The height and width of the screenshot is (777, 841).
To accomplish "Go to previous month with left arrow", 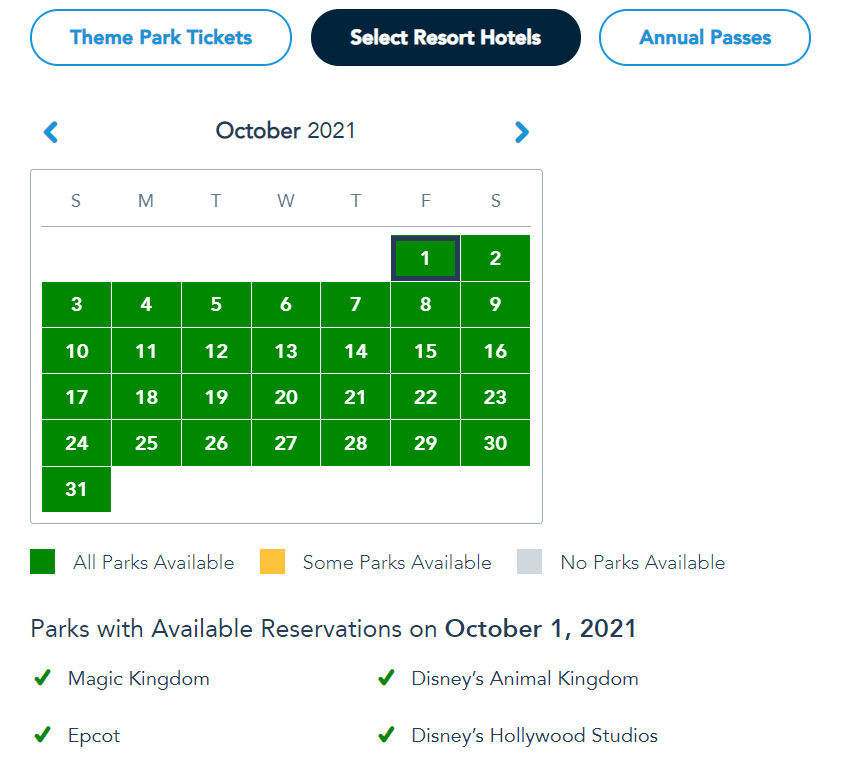I will pos(51,132).
